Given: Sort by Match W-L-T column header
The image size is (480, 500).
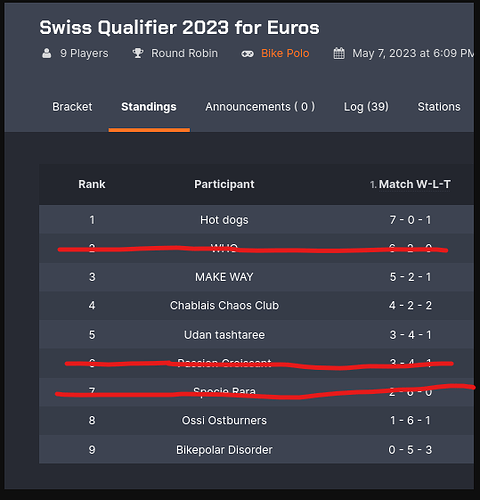Looking at the screenshot, I should pyautogui.click(x=410, y=184).
